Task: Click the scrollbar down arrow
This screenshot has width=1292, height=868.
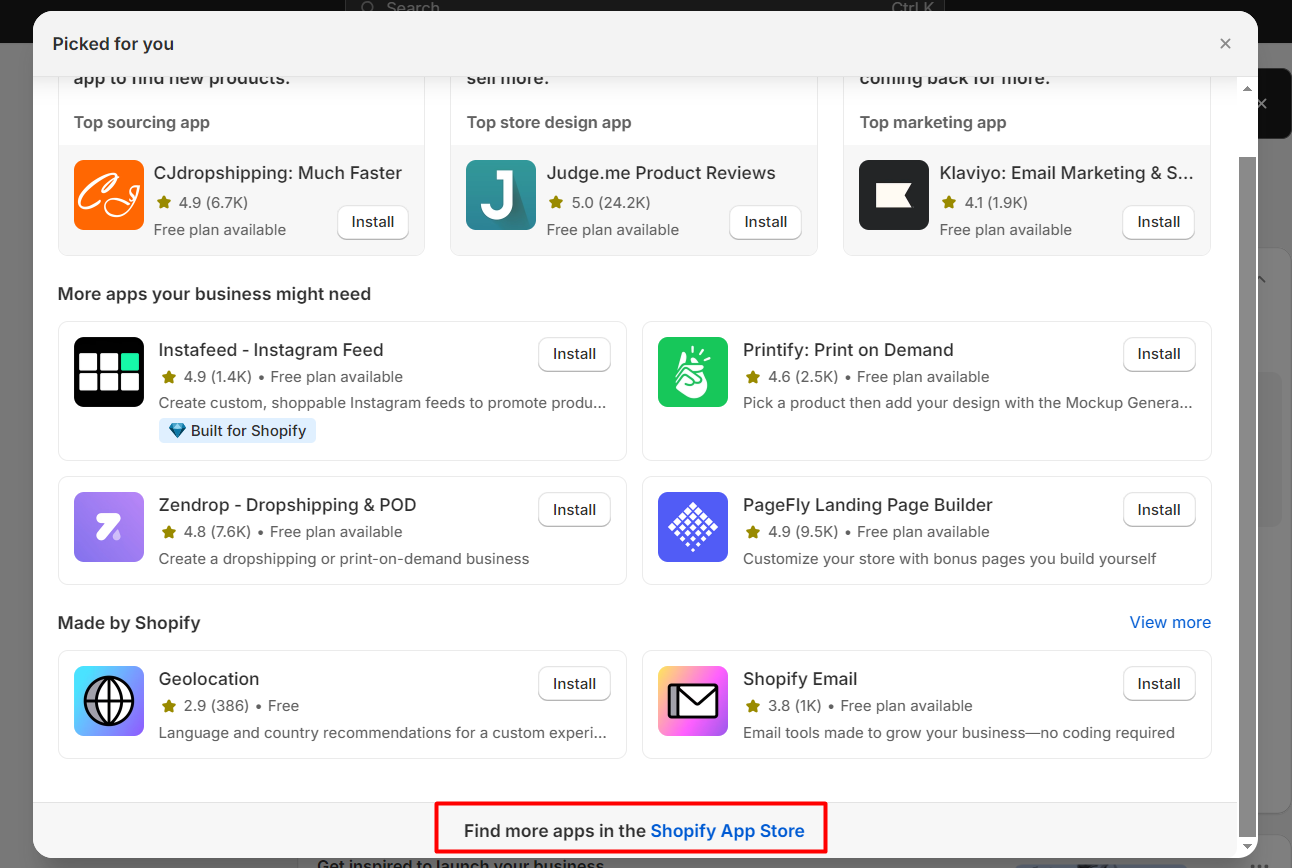Action: pos(1247,847)
